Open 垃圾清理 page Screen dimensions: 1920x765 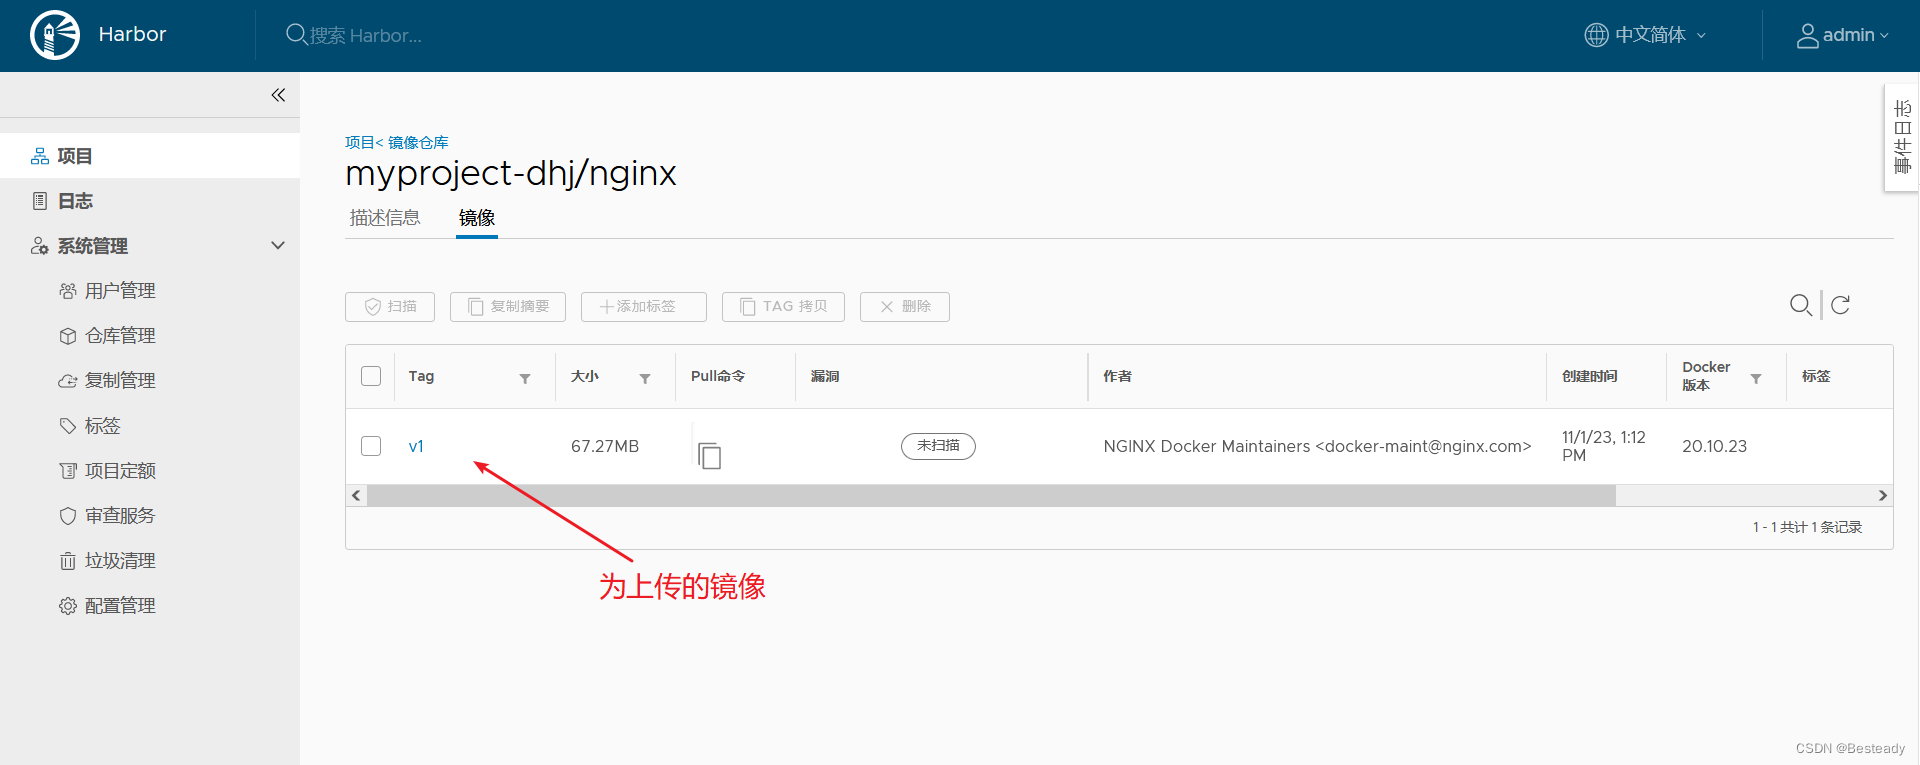[x=120, y=561]
